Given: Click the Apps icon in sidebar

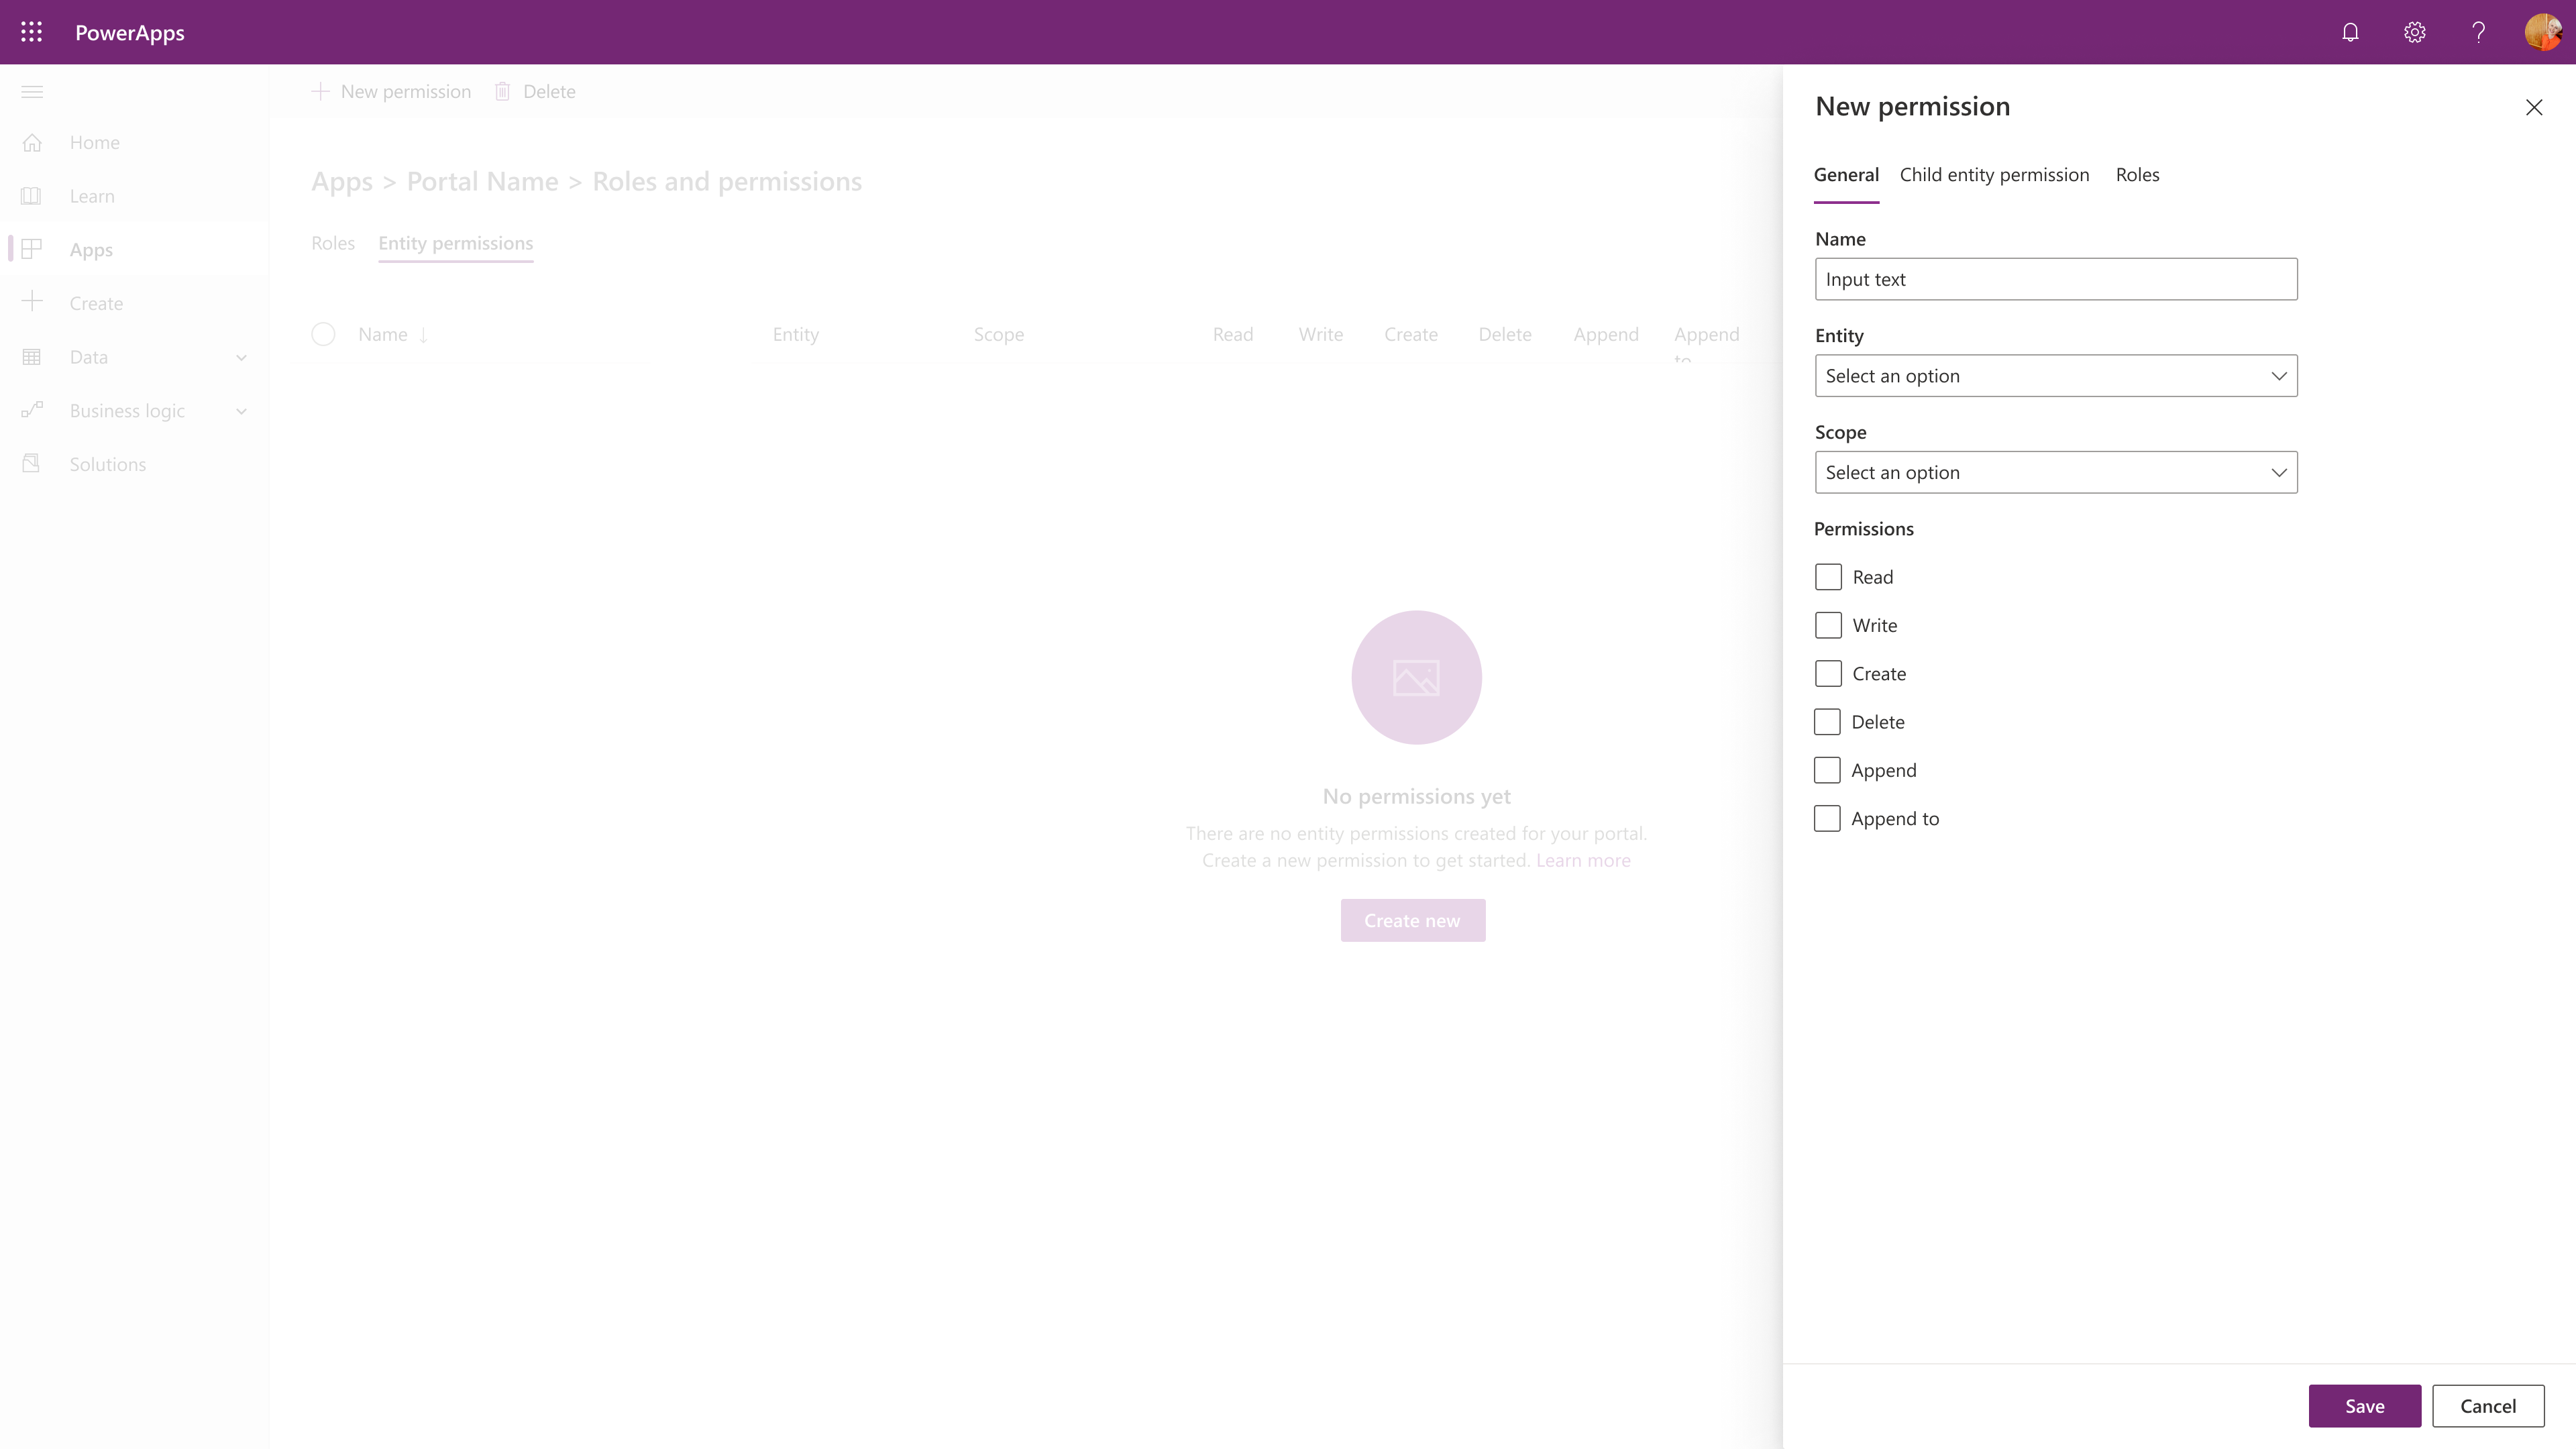Looking at the screenshot, I should 32,248.
